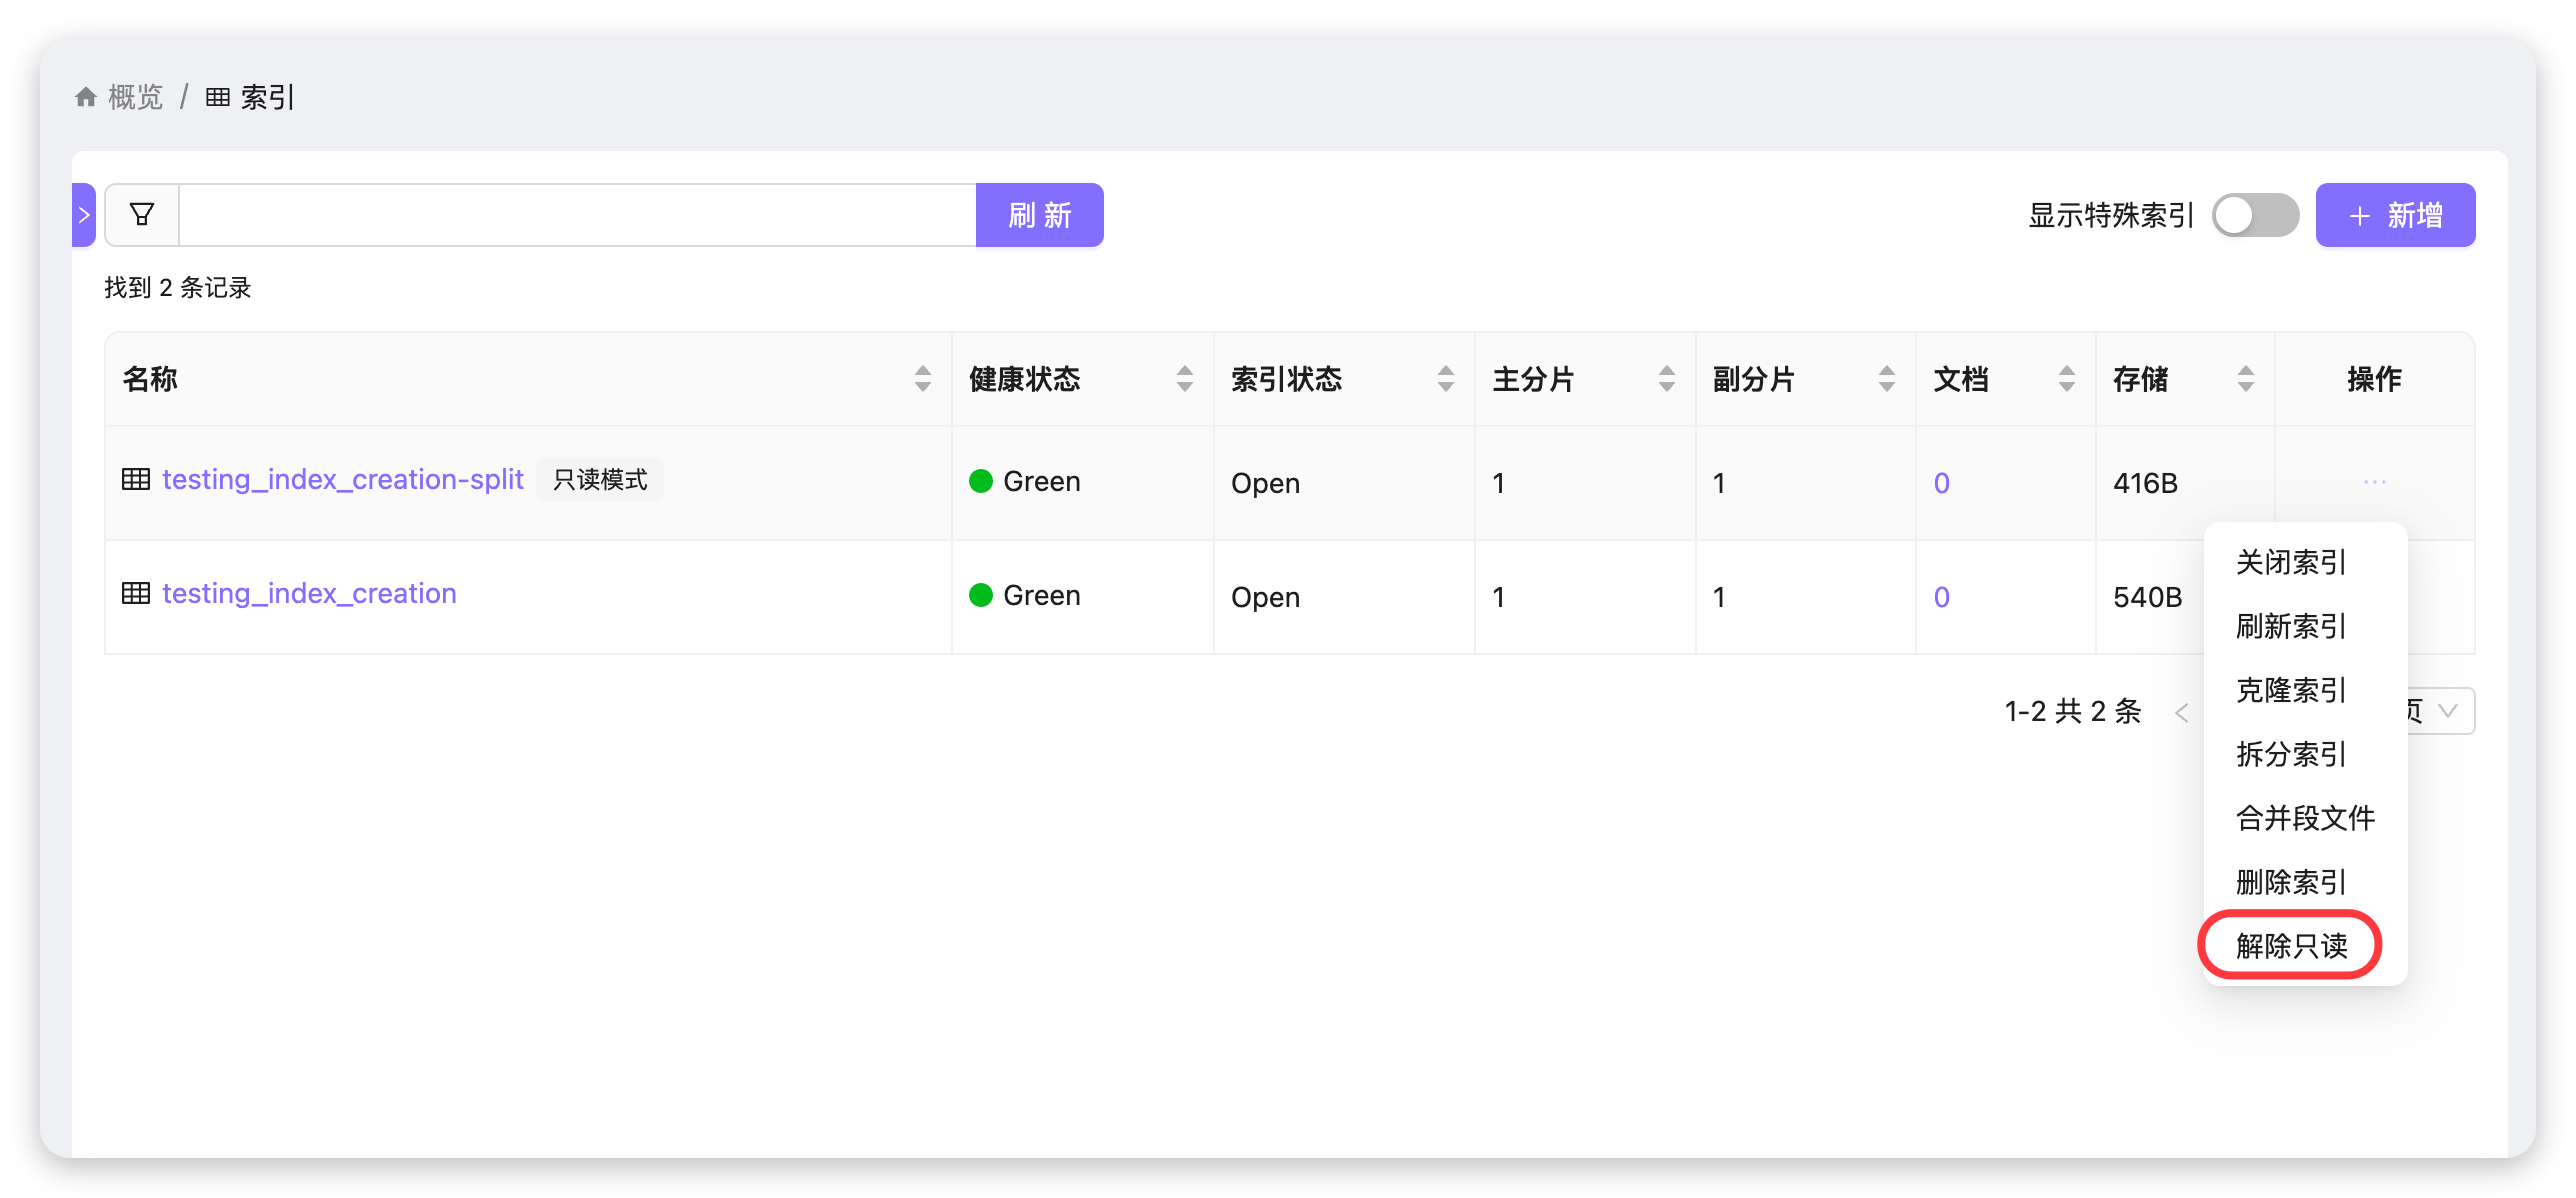Click table icon next to testing_index_creation
2576x1198 pixels.
[136, 593]
